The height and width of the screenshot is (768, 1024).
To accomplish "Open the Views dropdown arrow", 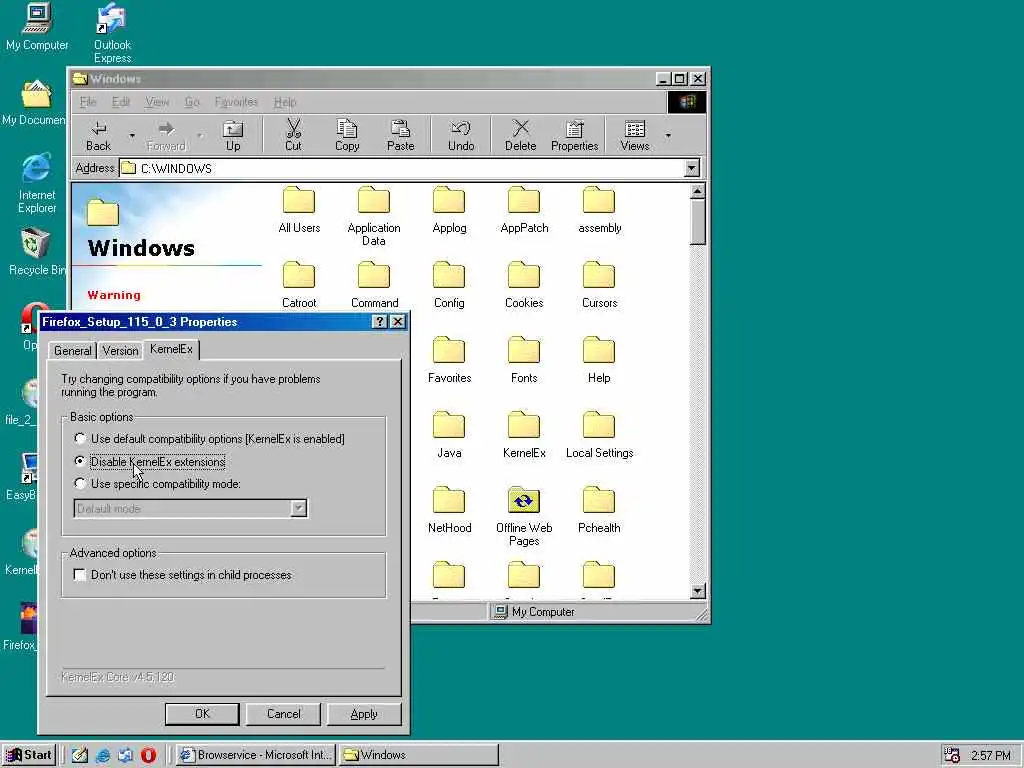I will [x=667, y=136].
